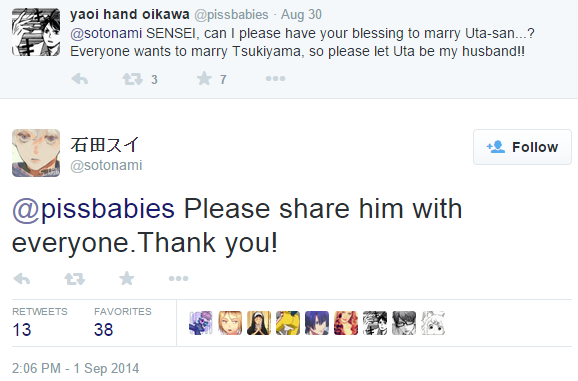578x381 pixels.
Task: Open more options on pissbabies tweet
Action: point(275,78)
